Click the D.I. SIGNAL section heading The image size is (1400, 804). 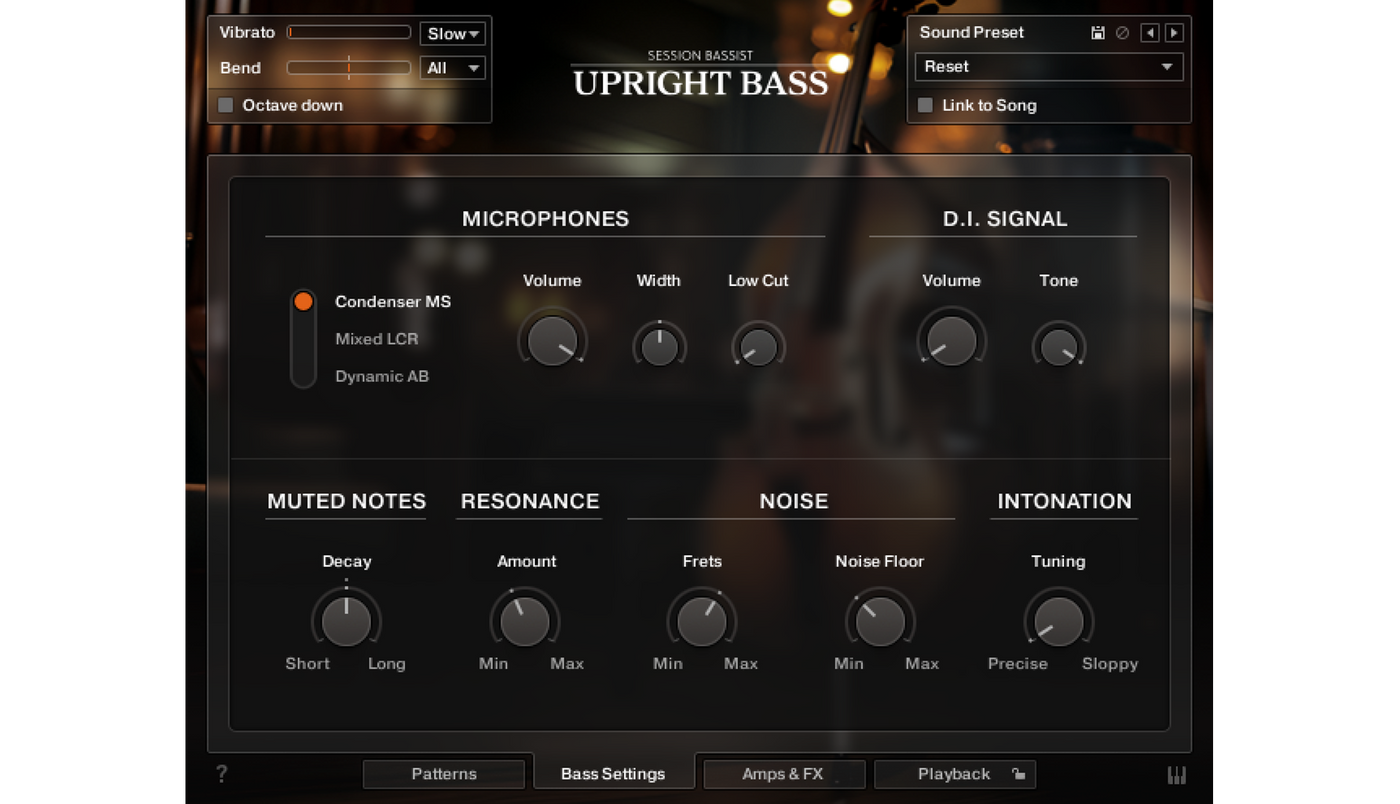pos(1005,219)
